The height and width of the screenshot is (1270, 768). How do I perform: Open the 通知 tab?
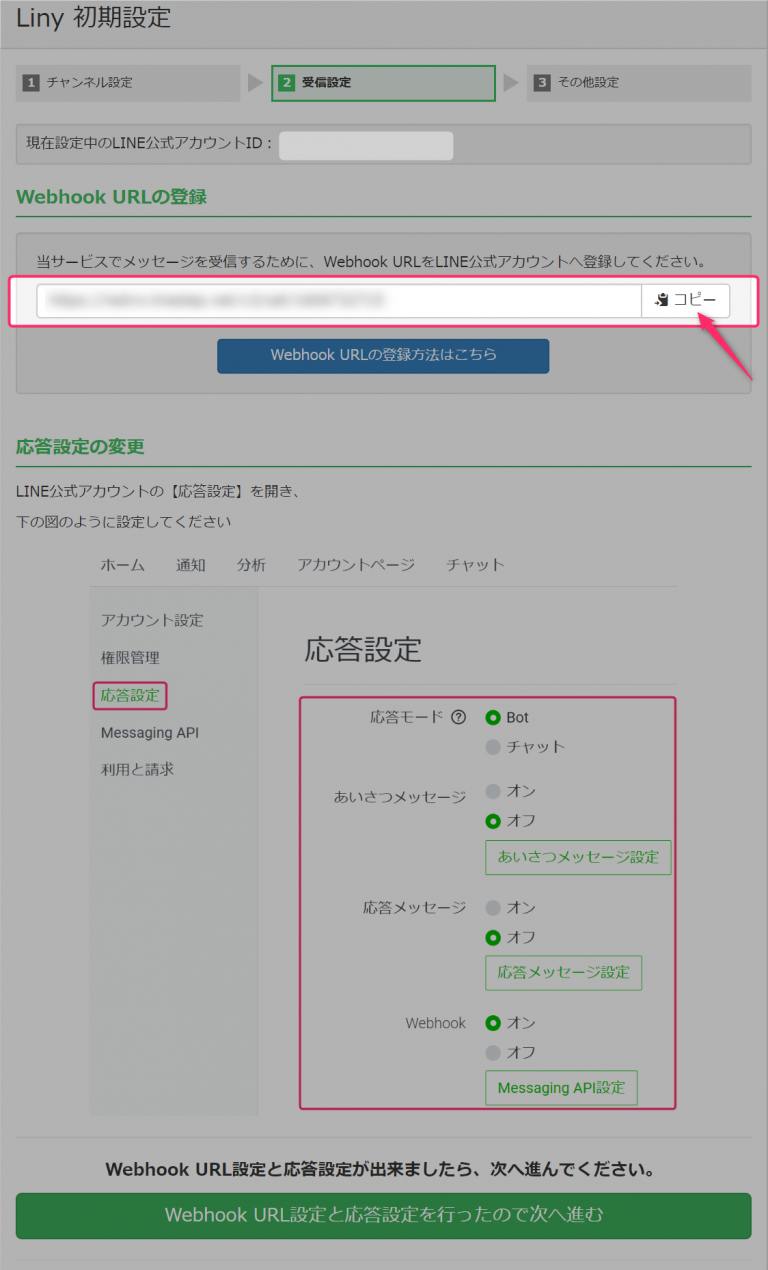click(191, 565)
